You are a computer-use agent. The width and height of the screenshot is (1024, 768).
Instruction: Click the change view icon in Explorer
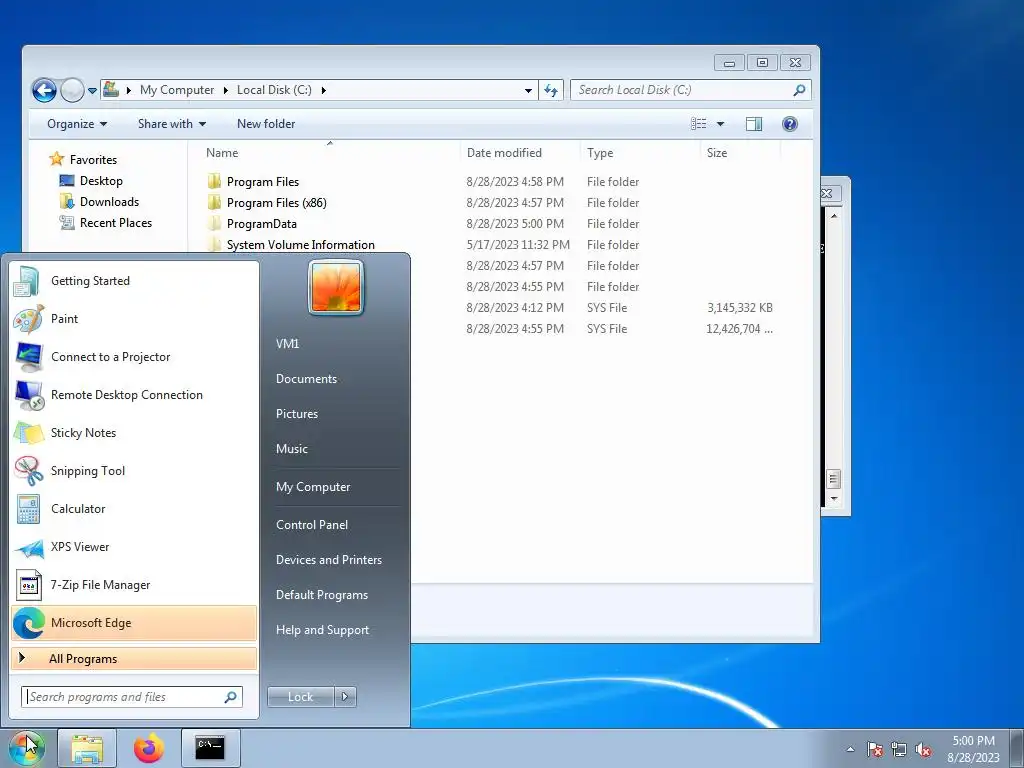[x=698, y=123]
